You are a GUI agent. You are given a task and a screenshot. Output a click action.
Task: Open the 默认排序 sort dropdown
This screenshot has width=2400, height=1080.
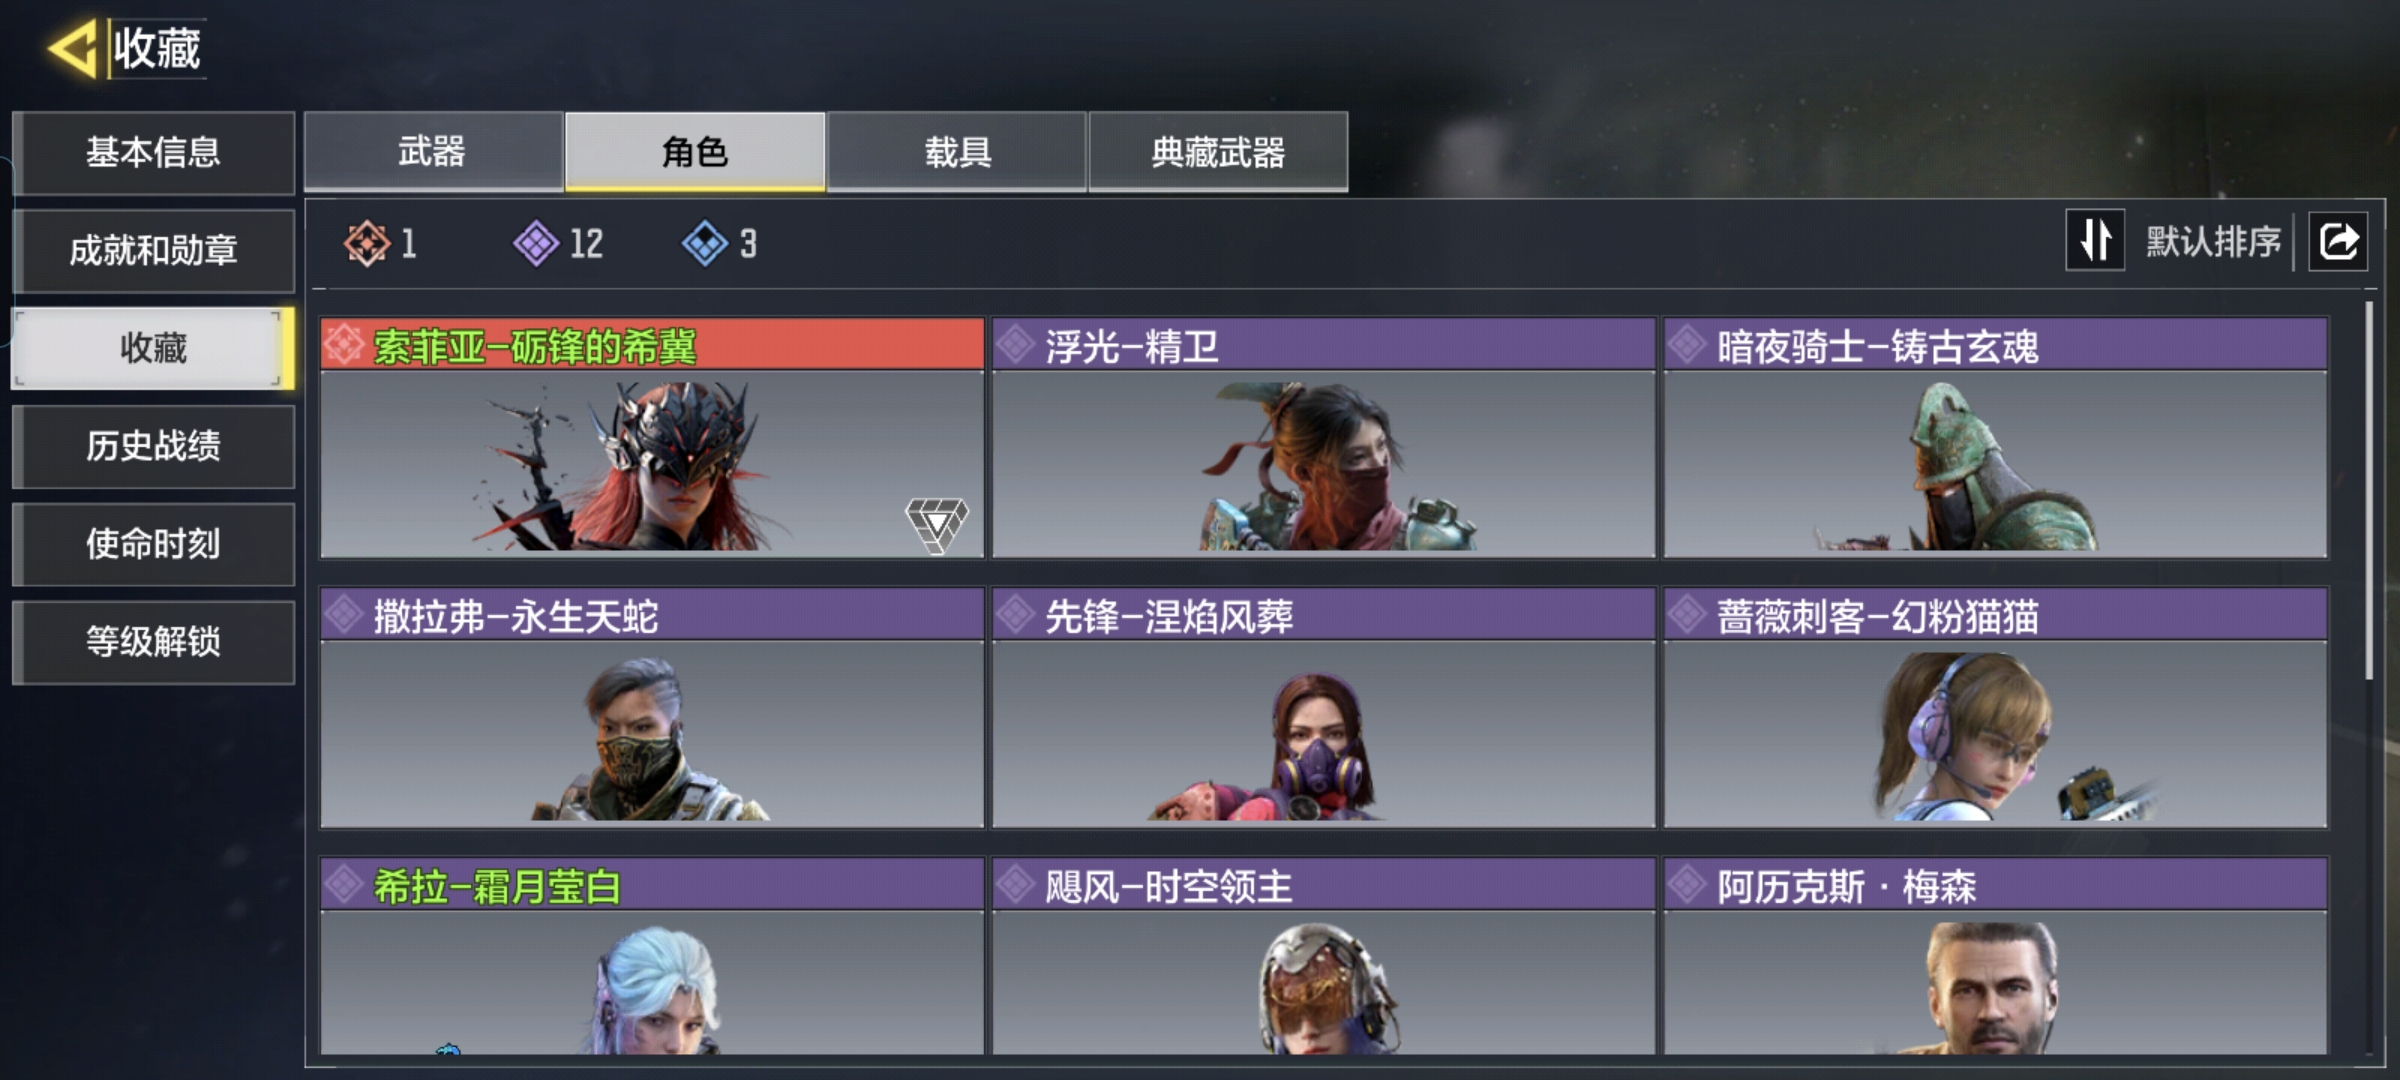coord(2213,241)
